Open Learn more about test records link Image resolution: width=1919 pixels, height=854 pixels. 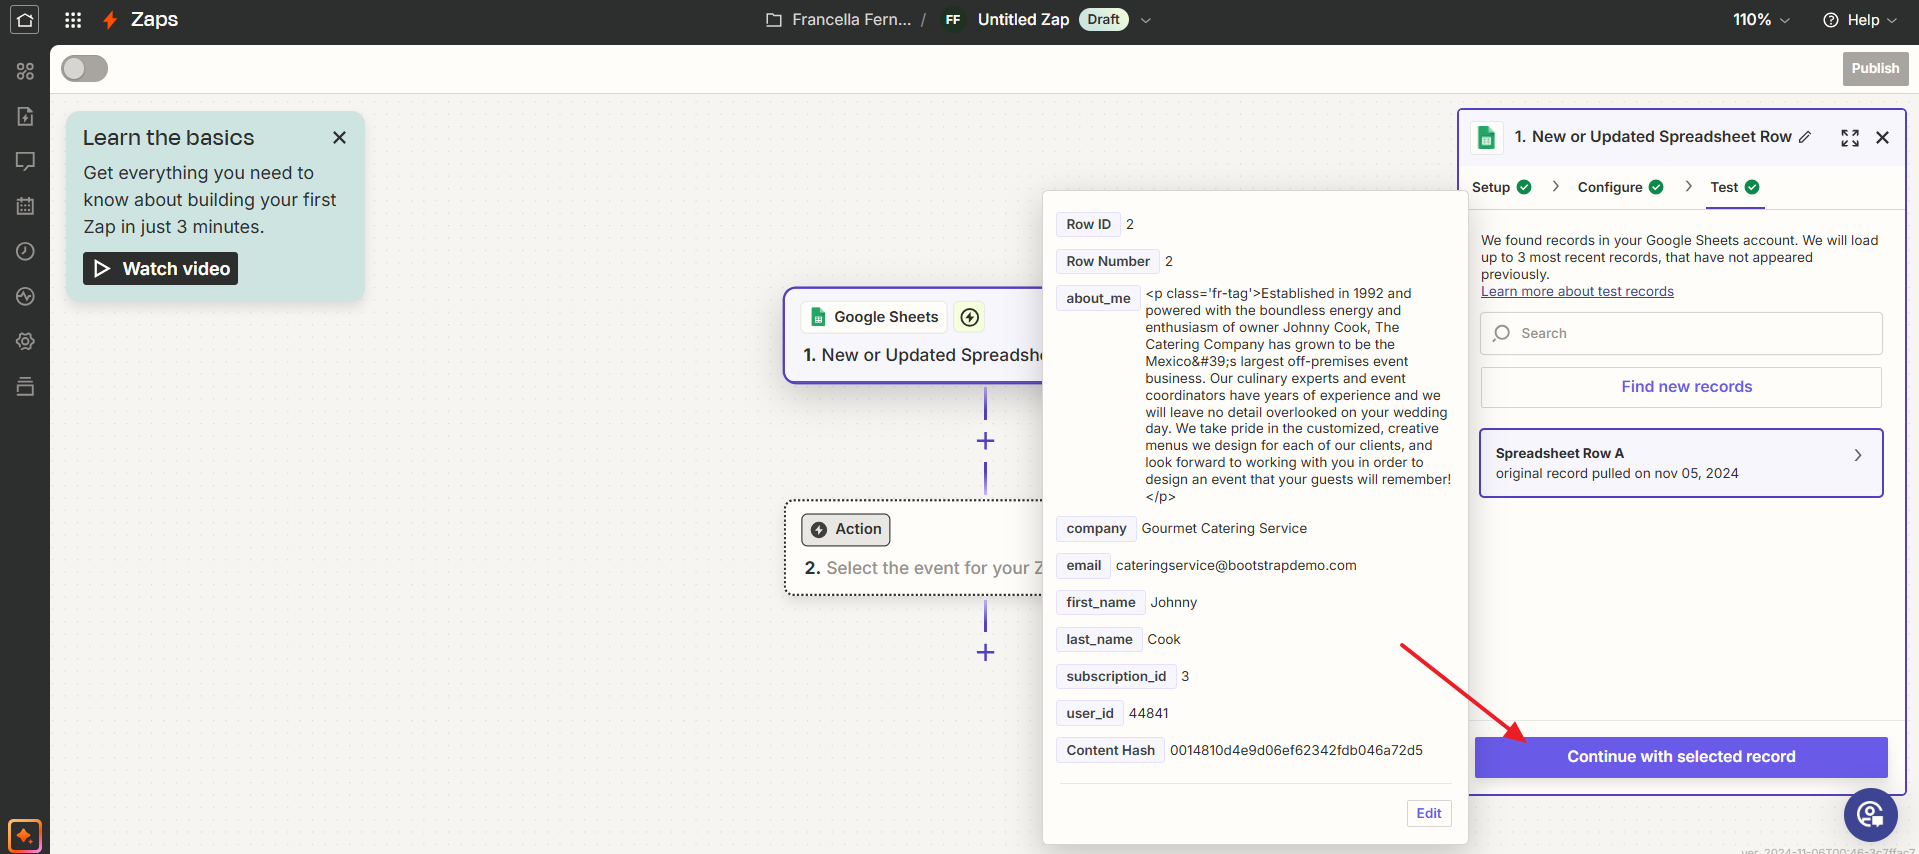(x=1577, y=291)
